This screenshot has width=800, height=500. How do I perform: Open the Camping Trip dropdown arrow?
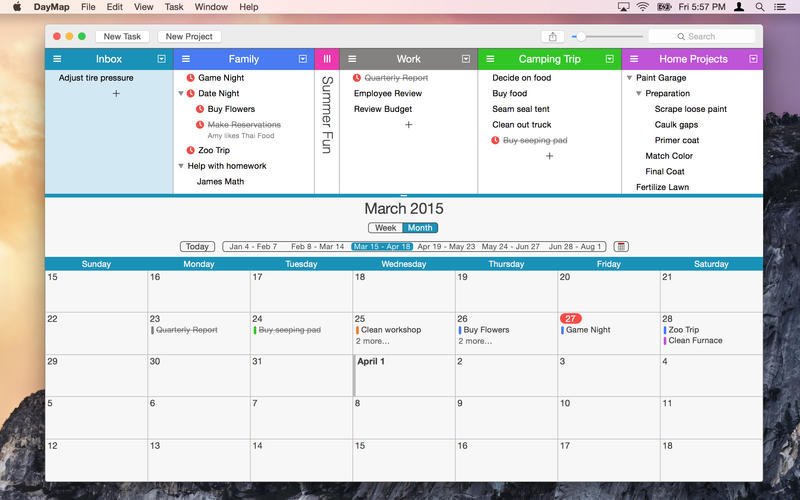click(610, 59)
